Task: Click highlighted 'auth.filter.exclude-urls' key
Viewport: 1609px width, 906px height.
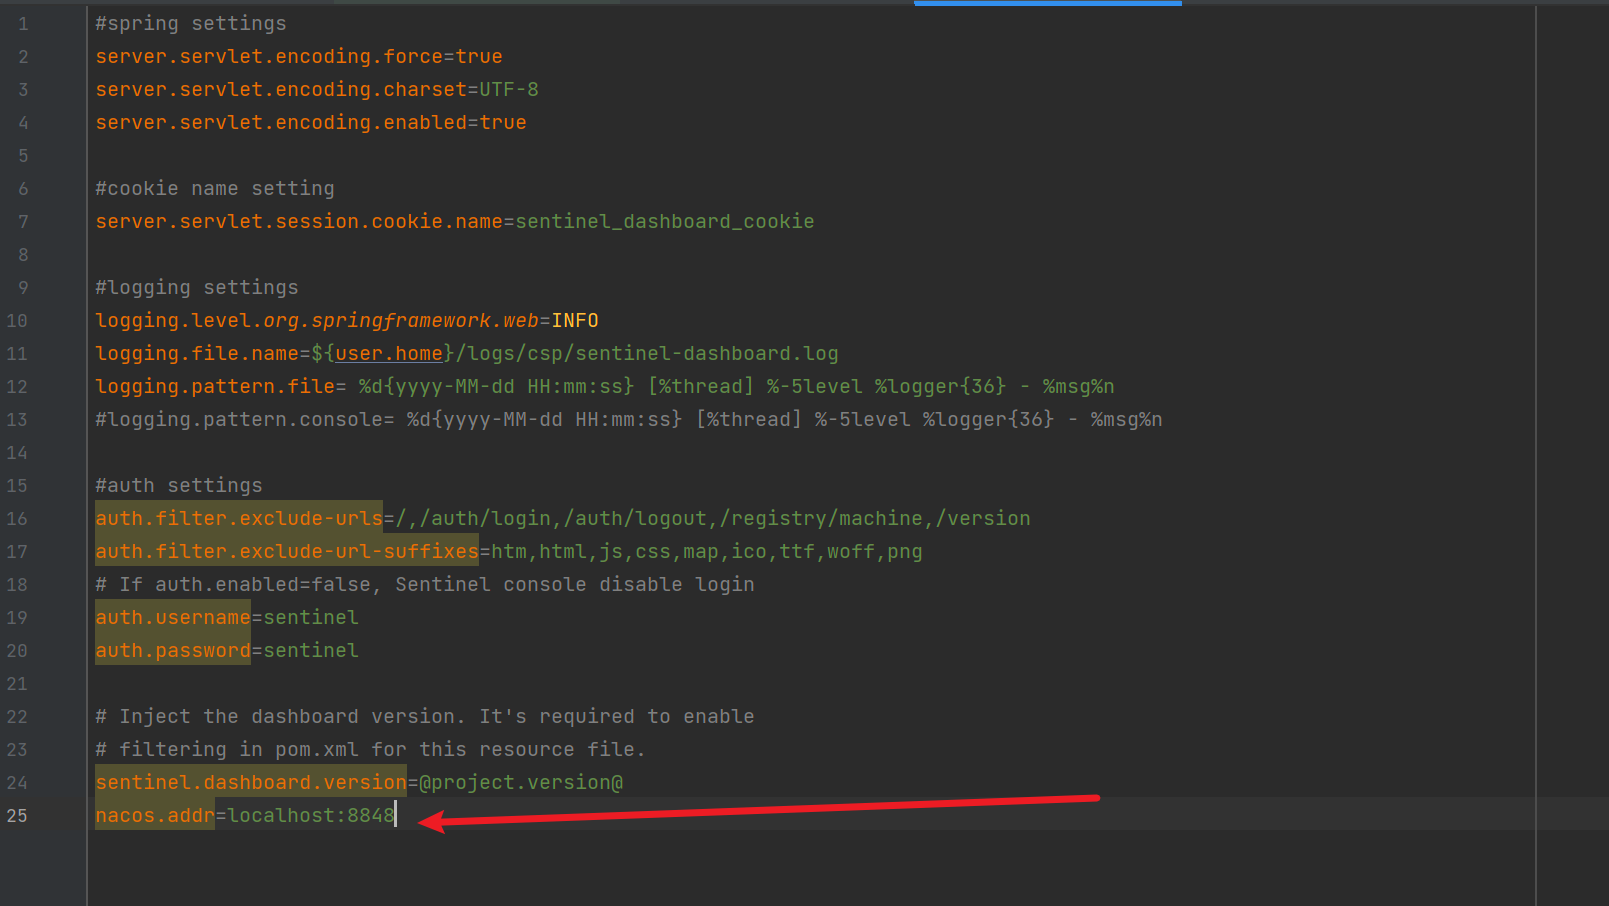Action: click(x=239, y=519)
